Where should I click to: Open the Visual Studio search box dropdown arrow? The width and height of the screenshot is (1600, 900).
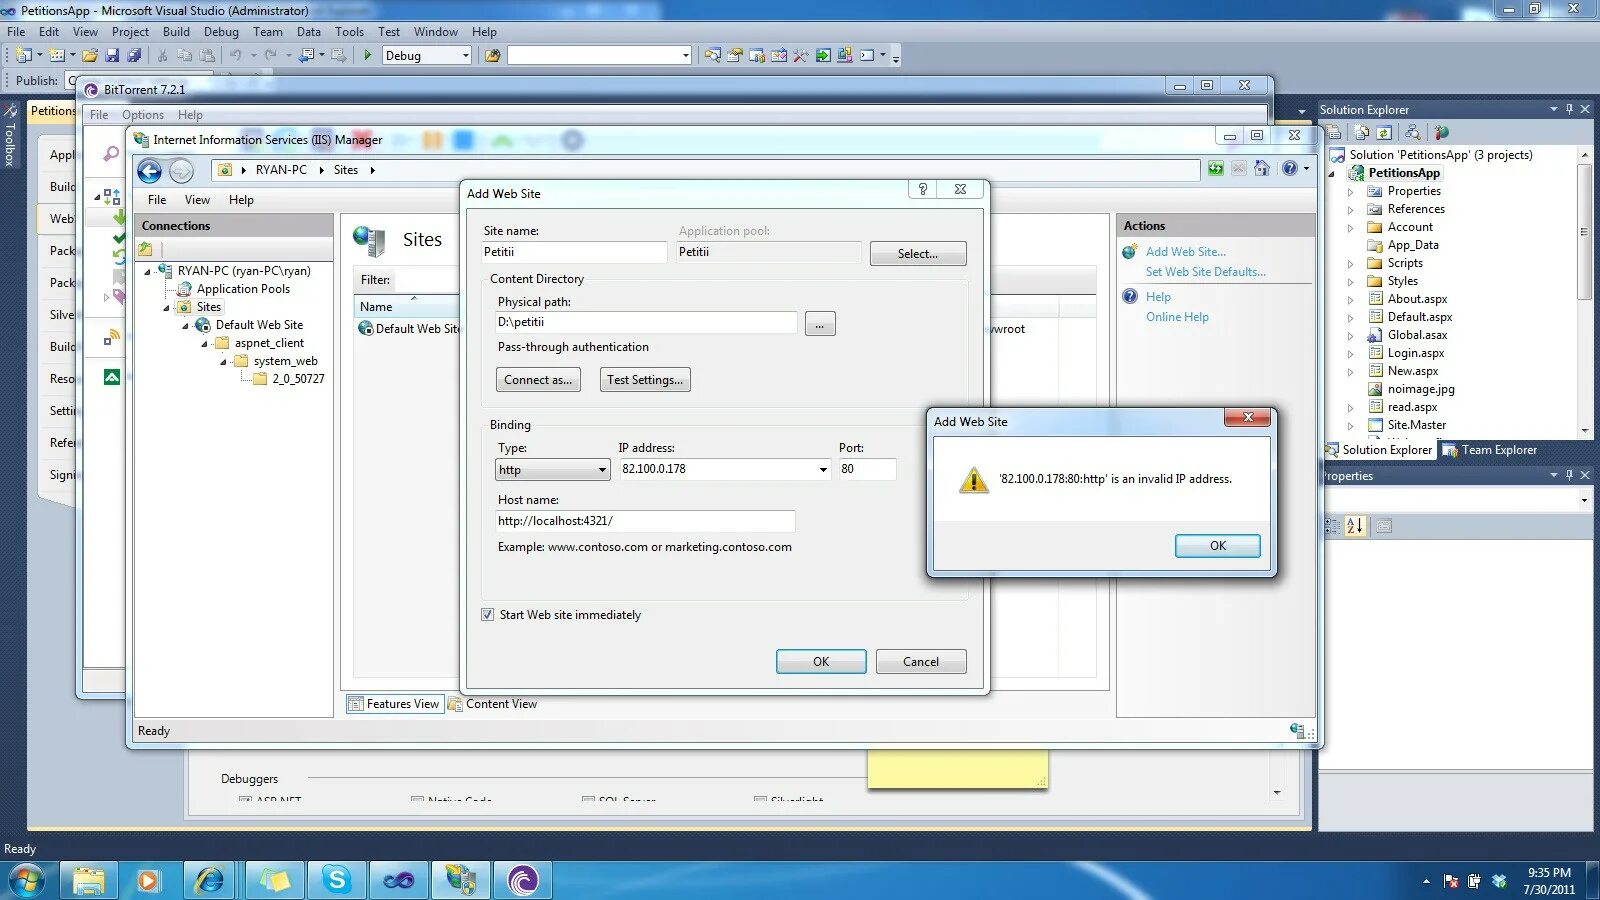point(685,56)
